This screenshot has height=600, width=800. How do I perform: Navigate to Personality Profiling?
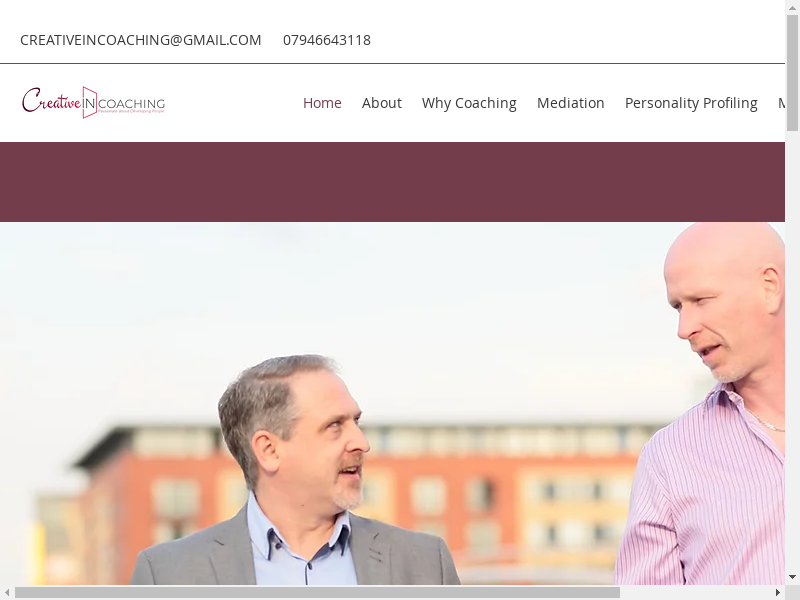691,103
